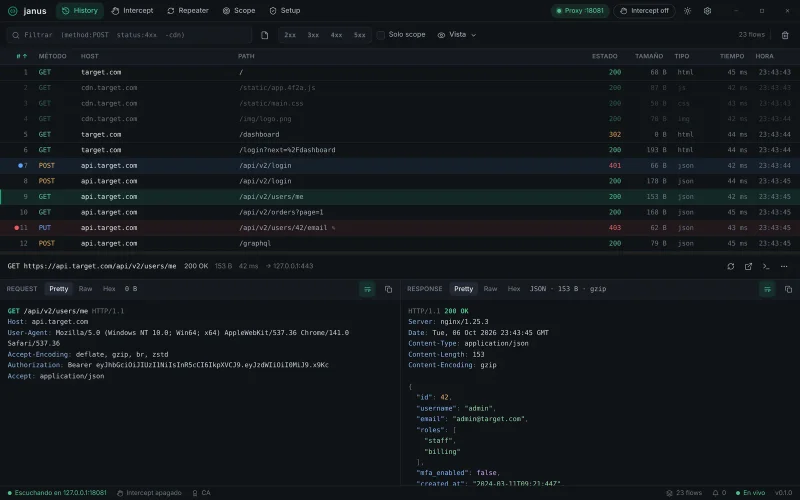Clear flows with the trash icon

pyautogui.click(x=785, y=35)
